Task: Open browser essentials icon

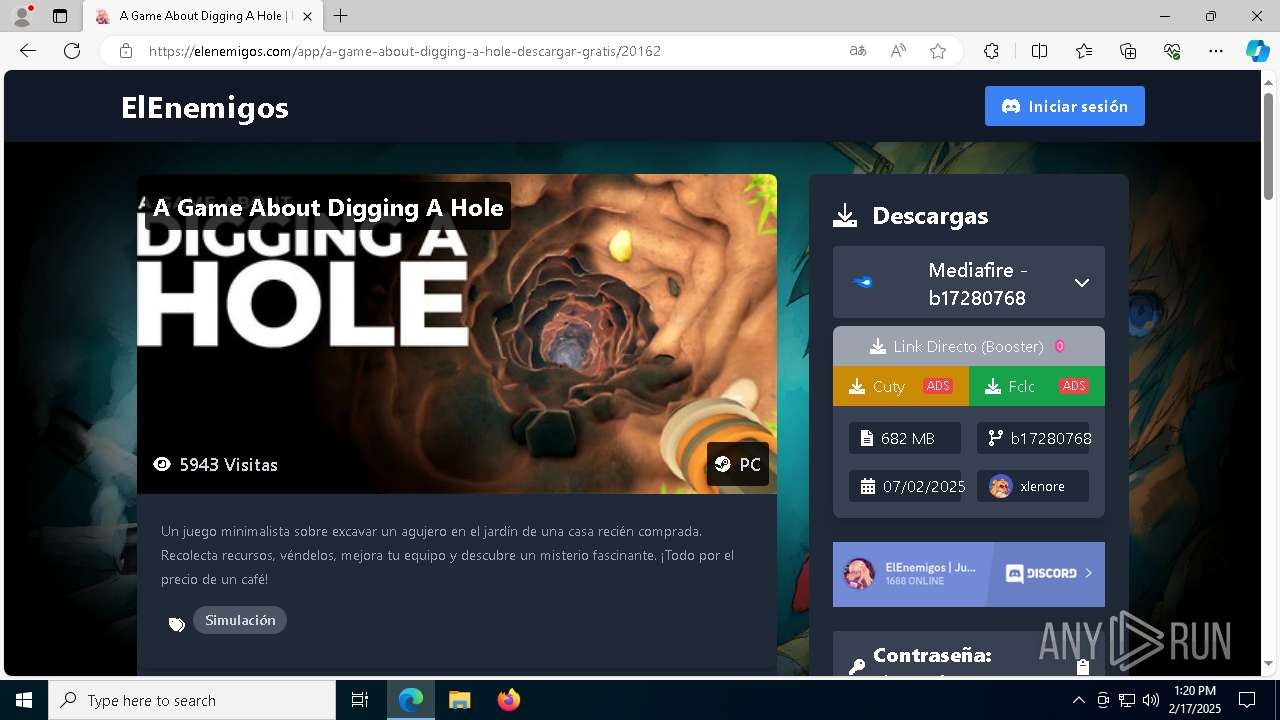Action: click(x=1172, y=51)
